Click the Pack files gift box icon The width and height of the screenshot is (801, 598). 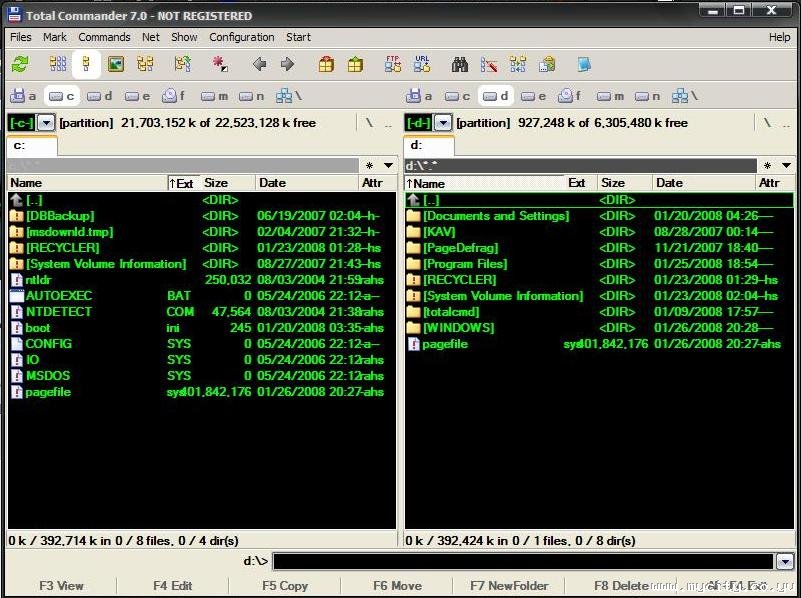pos(326,64)
